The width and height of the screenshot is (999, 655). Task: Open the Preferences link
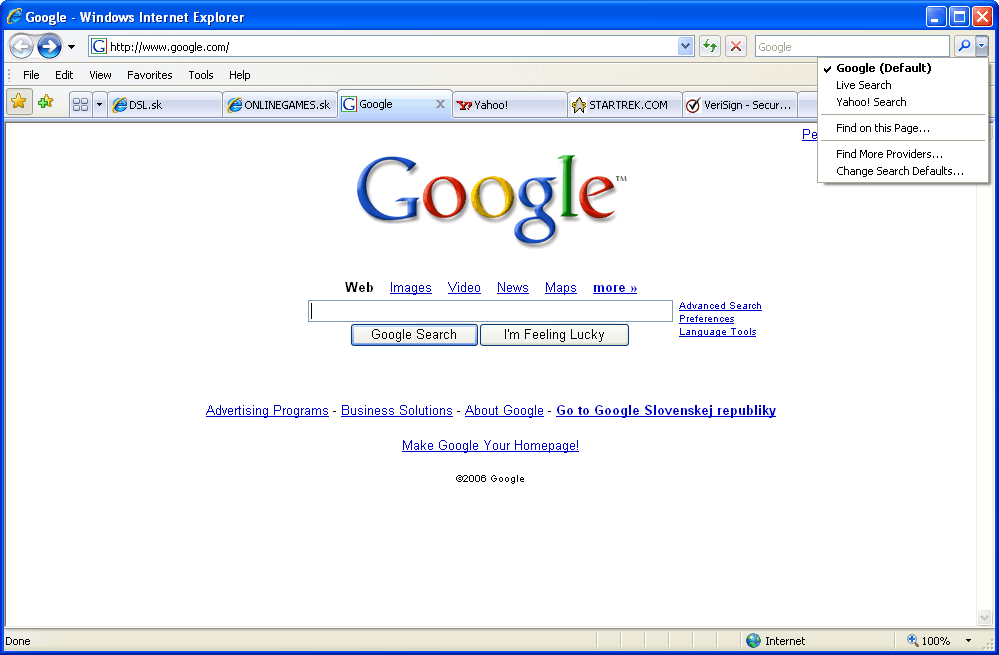(x=707, y=319)
